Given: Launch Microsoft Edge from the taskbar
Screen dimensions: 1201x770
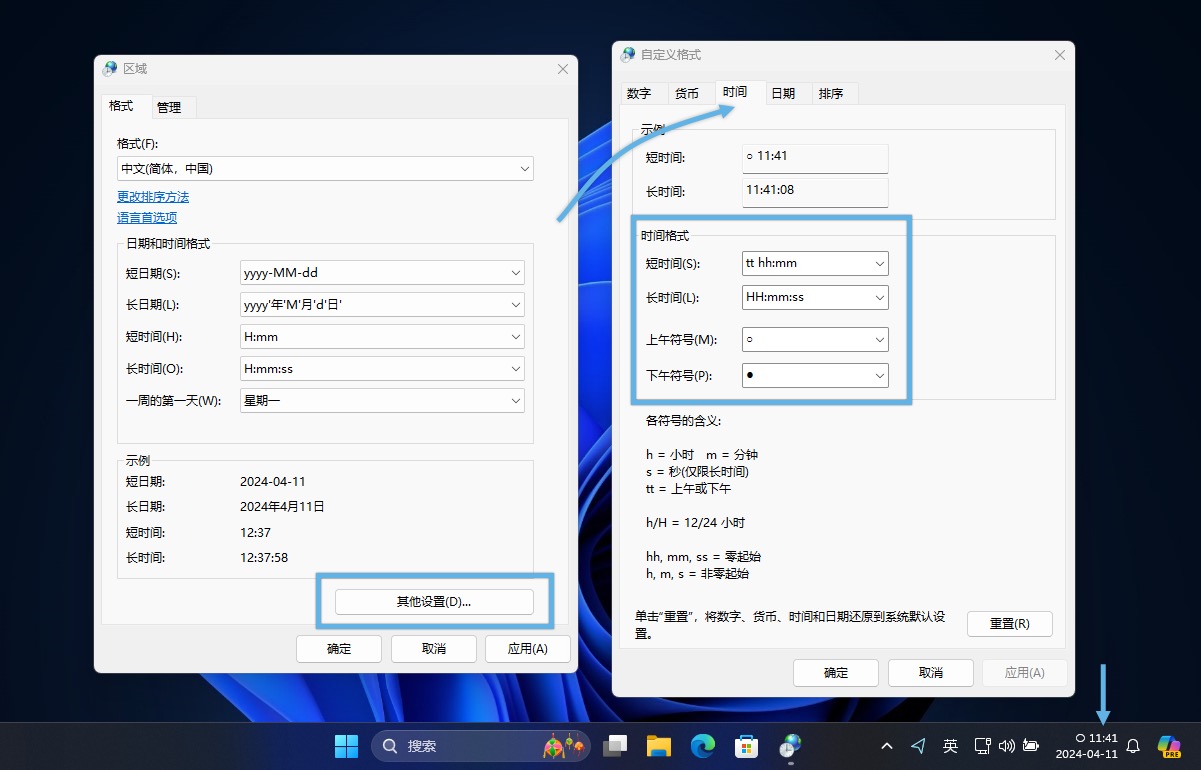Looking at the screenshot, I should point(703,746).
